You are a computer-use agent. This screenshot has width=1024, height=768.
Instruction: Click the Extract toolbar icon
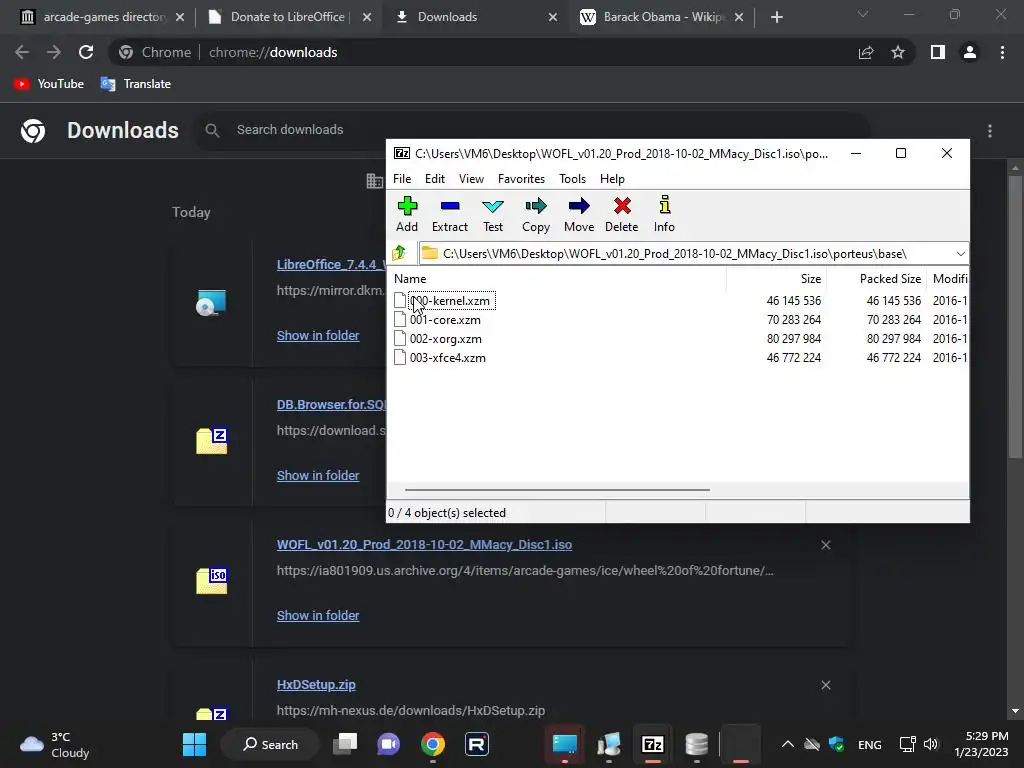coord(450,214)
